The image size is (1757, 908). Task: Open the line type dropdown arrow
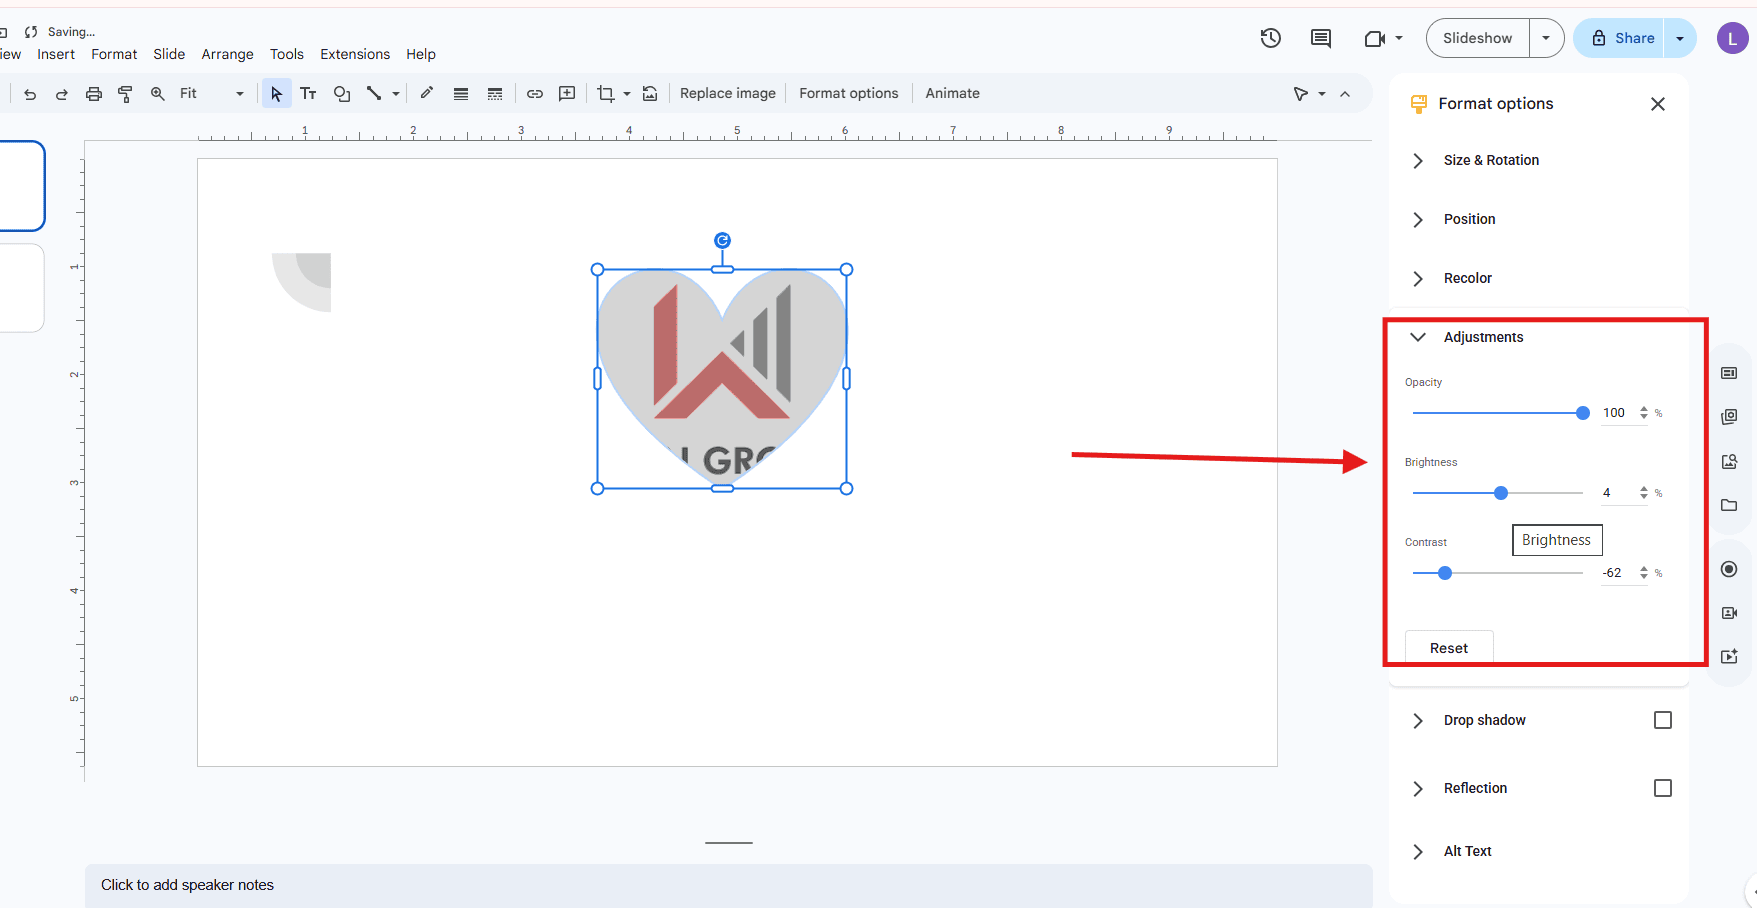tap(396, 94)
